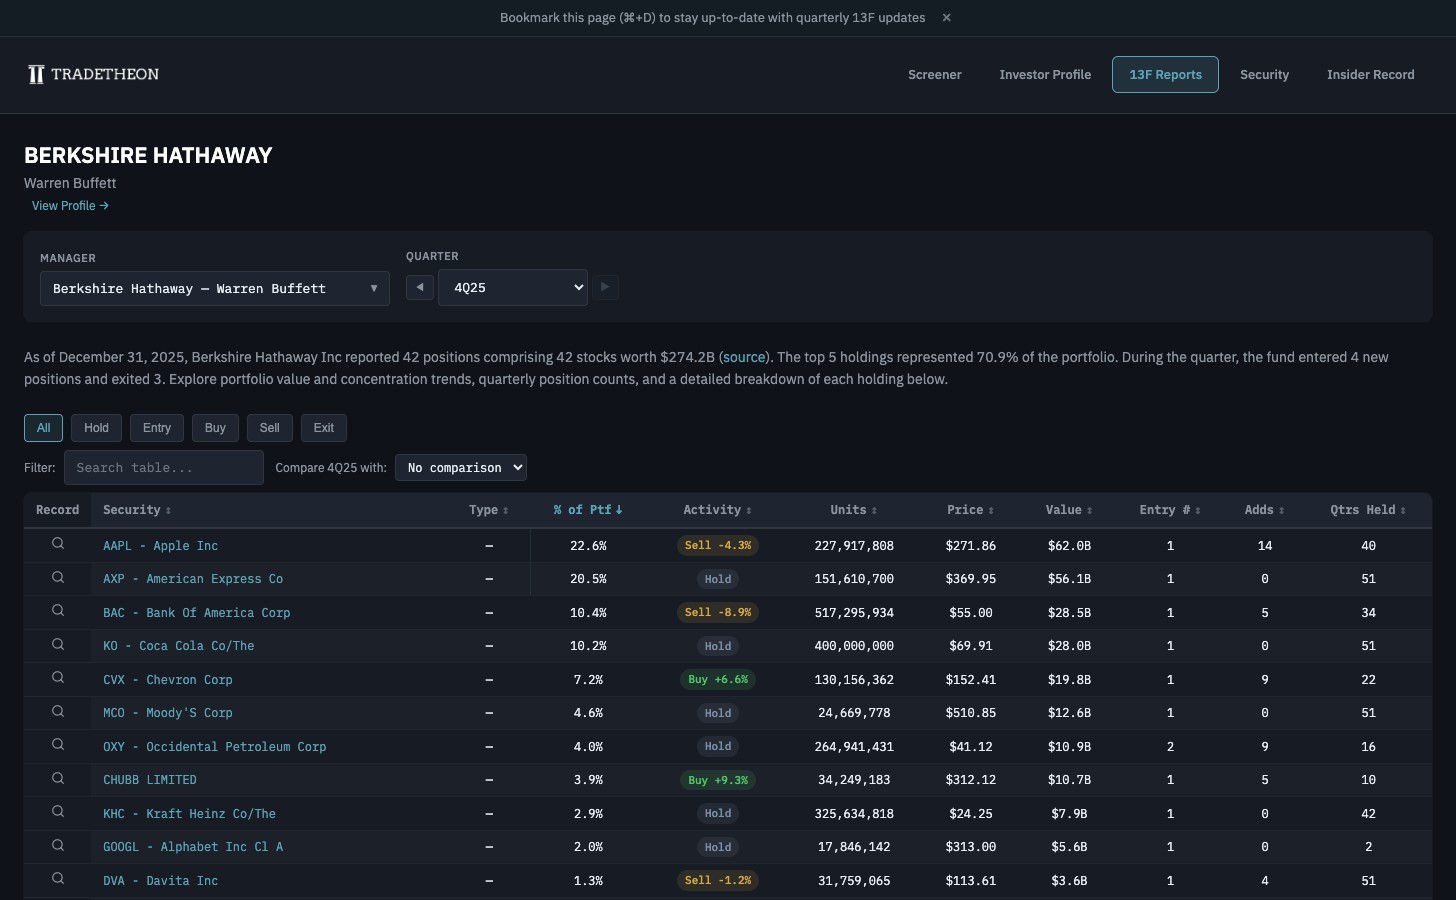Click the magnifier icon in Chevron Corp row
The height and width of the screenshot is (900, 1456).
pyautogui.click(x=58, y=678)
